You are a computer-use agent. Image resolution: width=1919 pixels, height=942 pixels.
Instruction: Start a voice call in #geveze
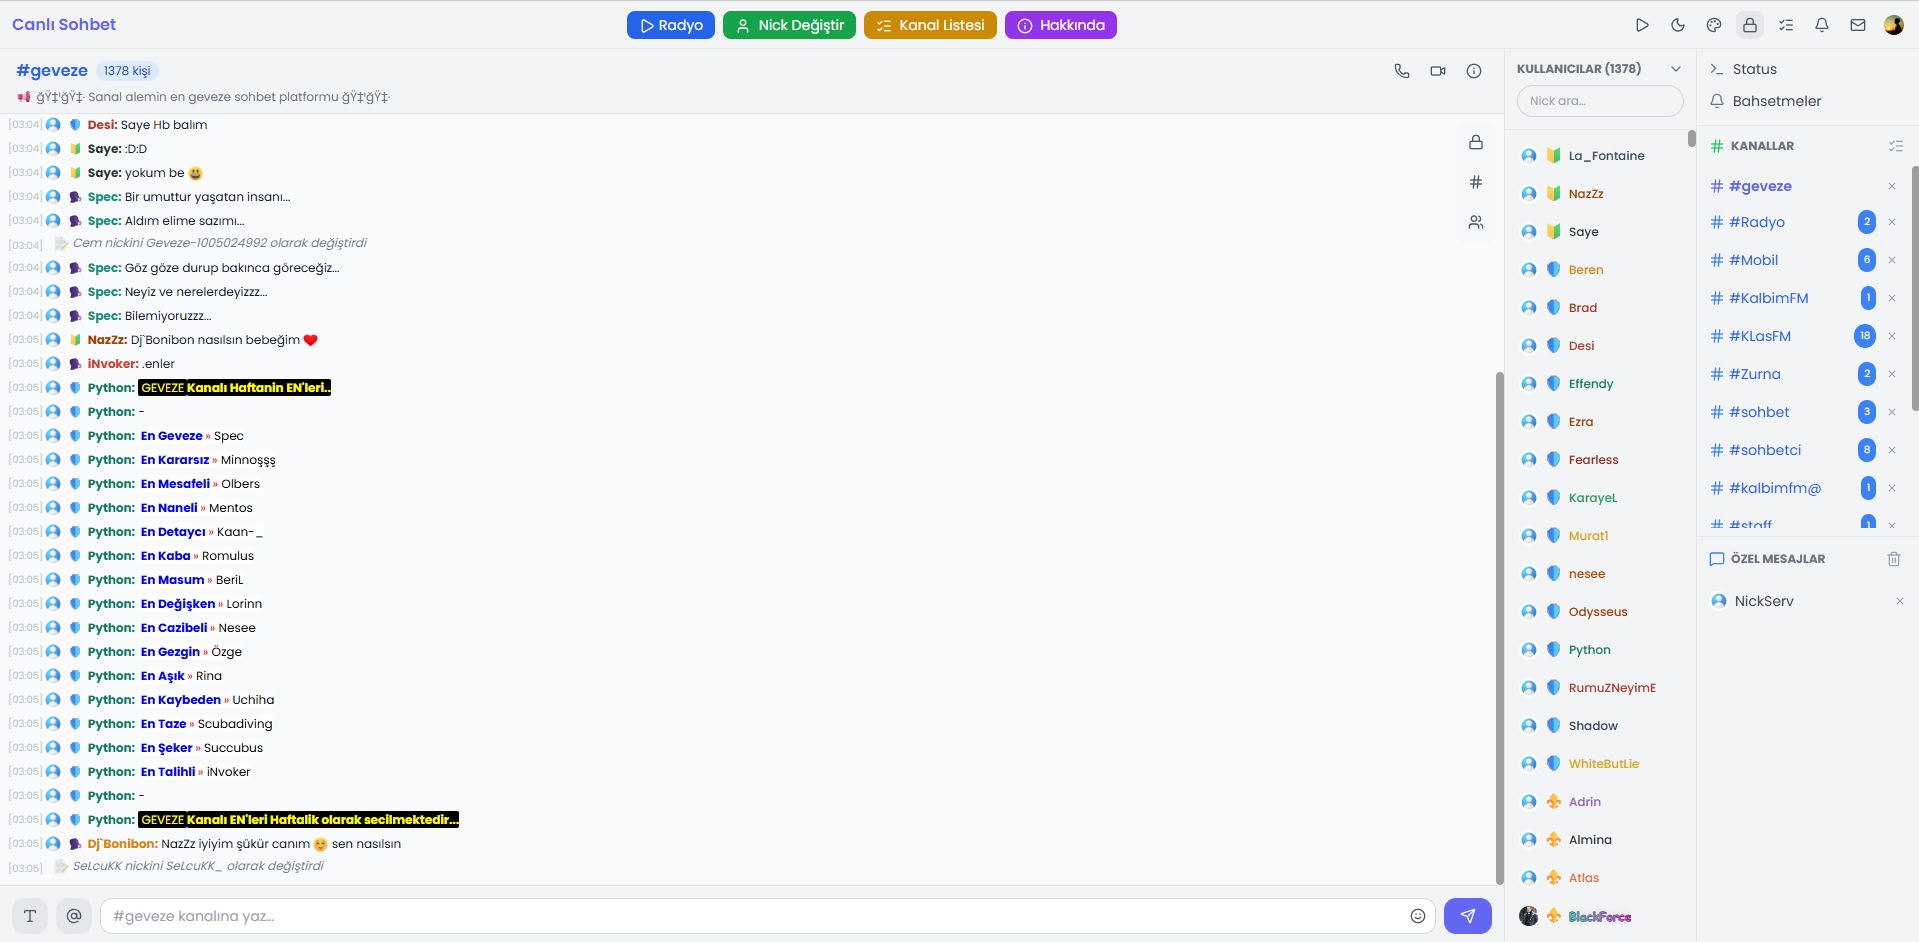[1402, 71]
